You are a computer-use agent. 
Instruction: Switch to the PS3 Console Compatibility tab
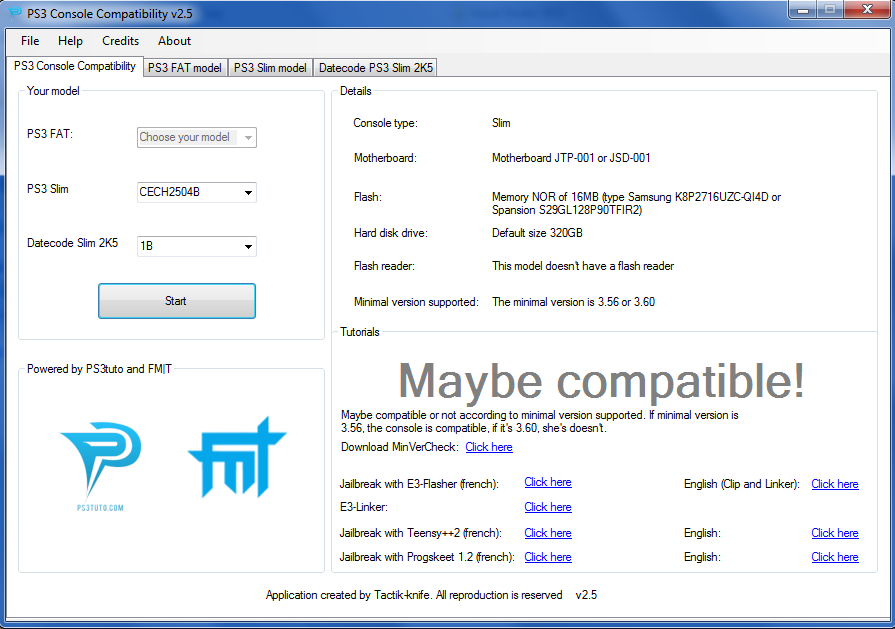pyautogui.click(x=75, y=66)
